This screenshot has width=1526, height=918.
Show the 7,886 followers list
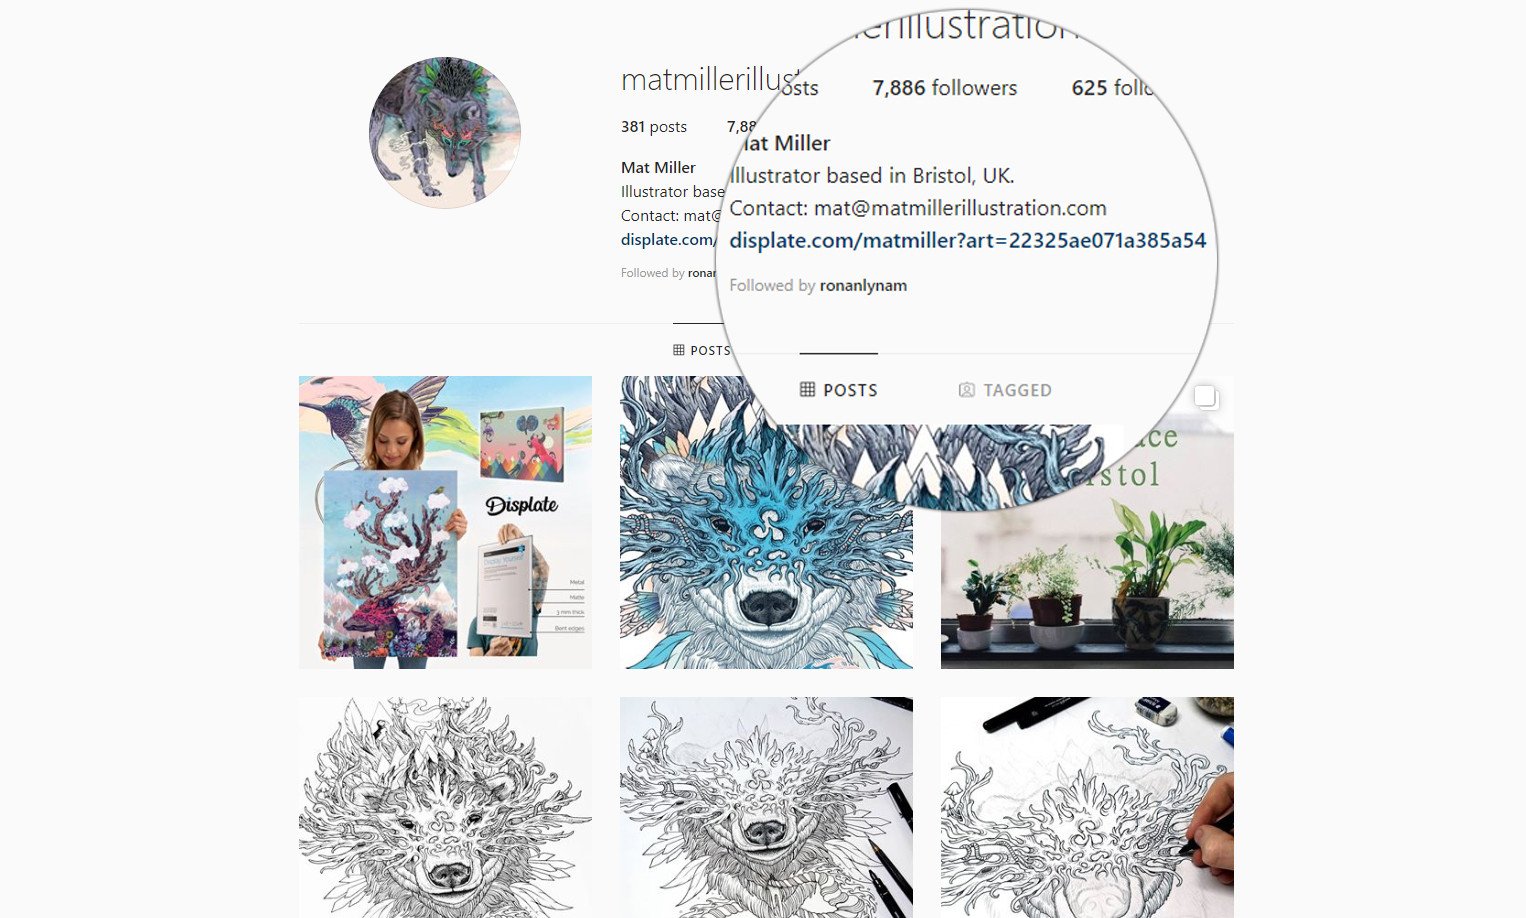(x=945, y=88)
